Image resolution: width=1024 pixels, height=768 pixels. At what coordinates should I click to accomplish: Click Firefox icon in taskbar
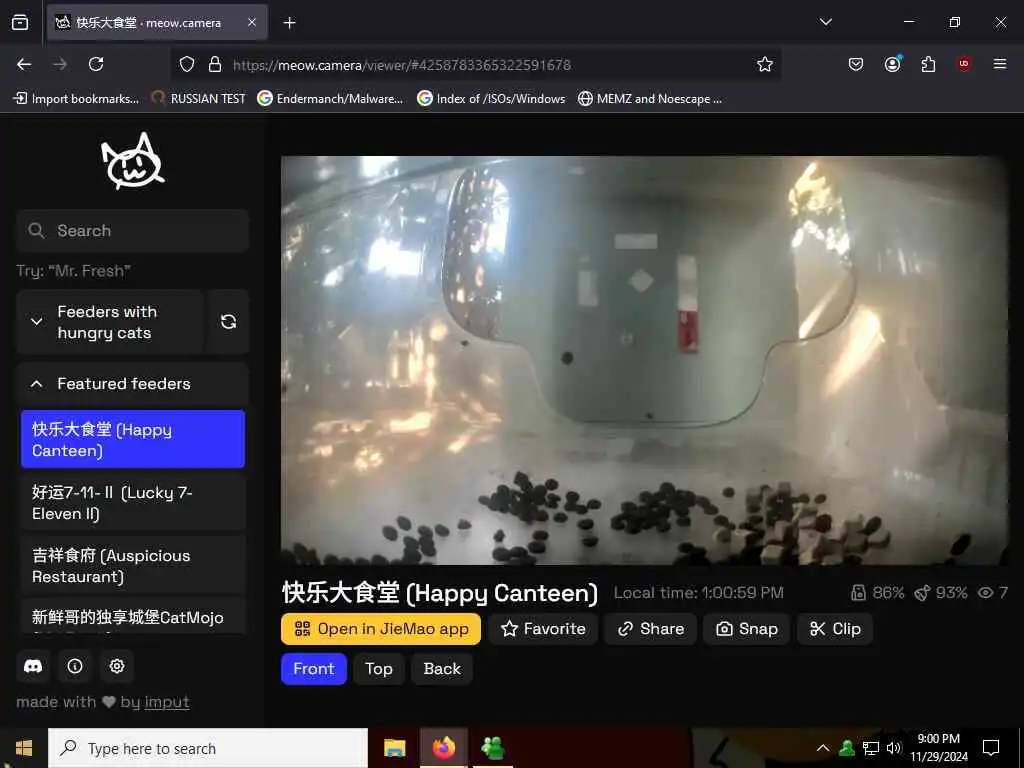443,748
